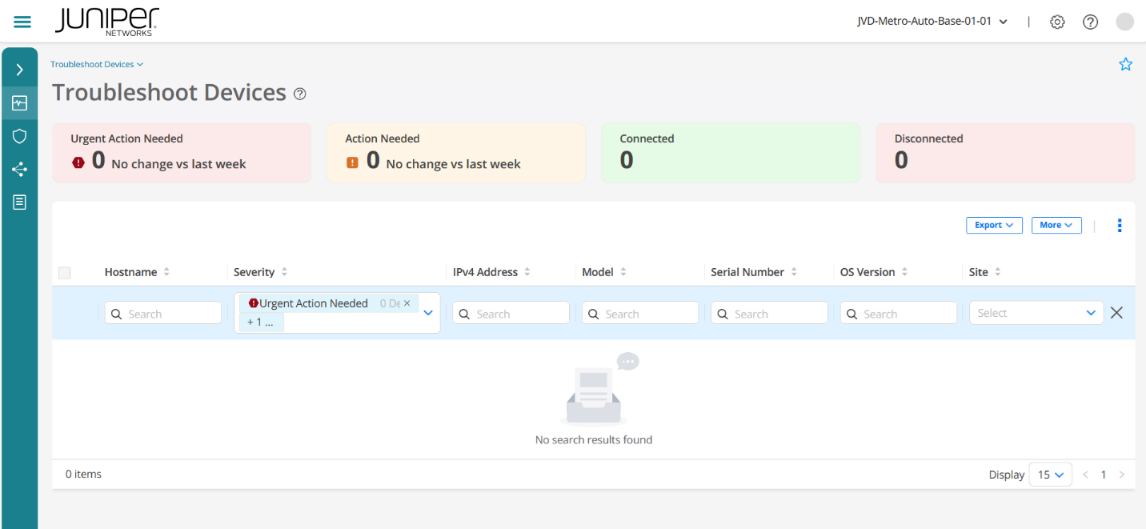Click the Export button
1146x529 pixels.
tap(993, 225)
